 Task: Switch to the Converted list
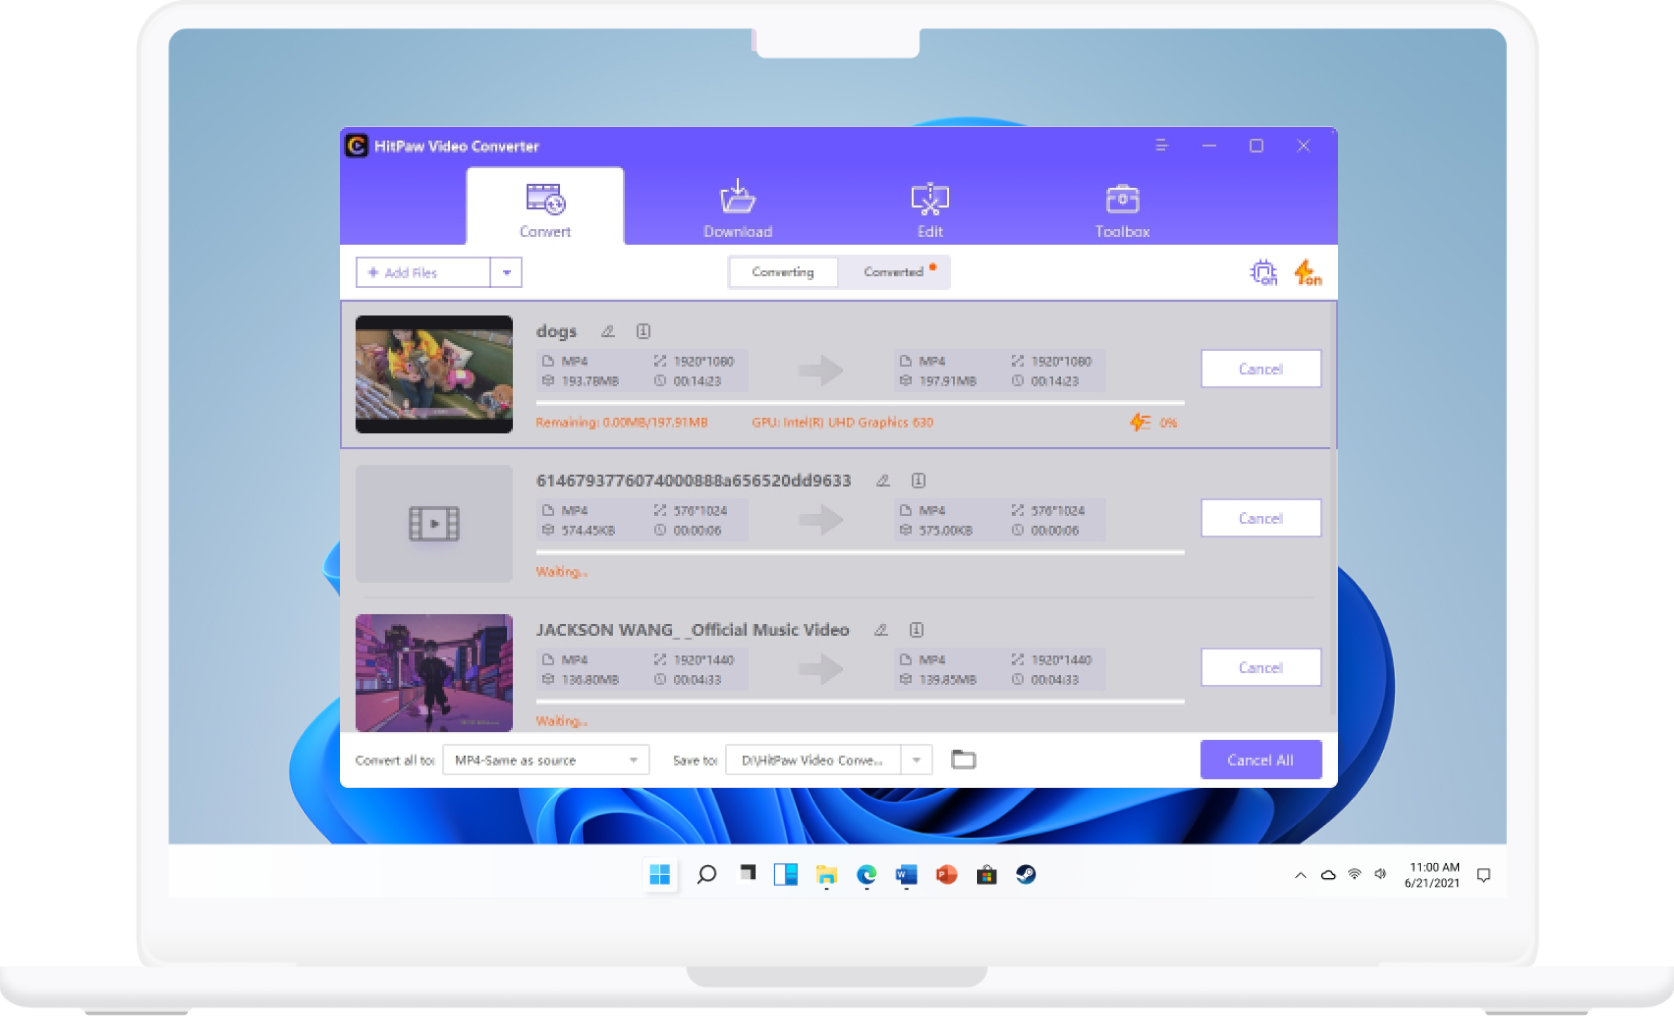tap(894, 272)
